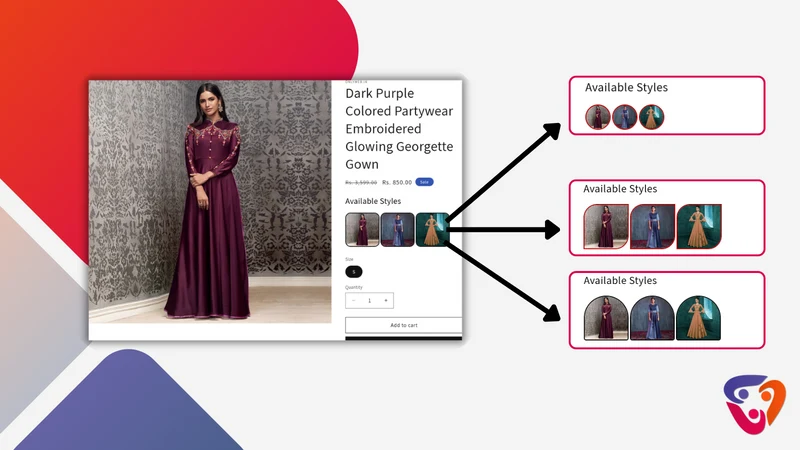Click the main product image of the purple gown
Image resolution: width=800 pixels, height=450 pixels.
point(210,202)
